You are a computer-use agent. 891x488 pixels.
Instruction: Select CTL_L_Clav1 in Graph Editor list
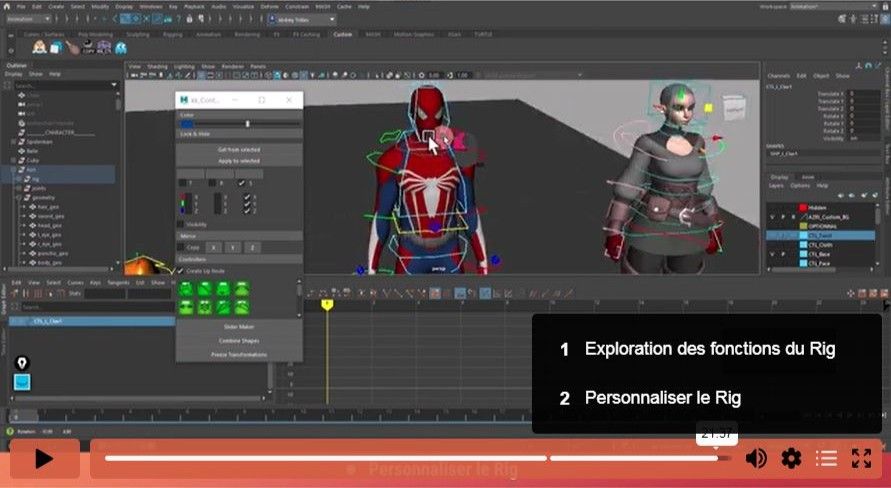[x=92, y=322]
